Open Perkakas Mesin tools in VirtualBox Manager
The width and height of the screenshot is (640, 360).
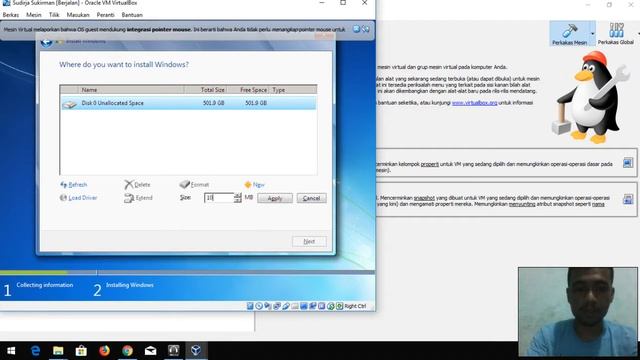click(569, 33)
